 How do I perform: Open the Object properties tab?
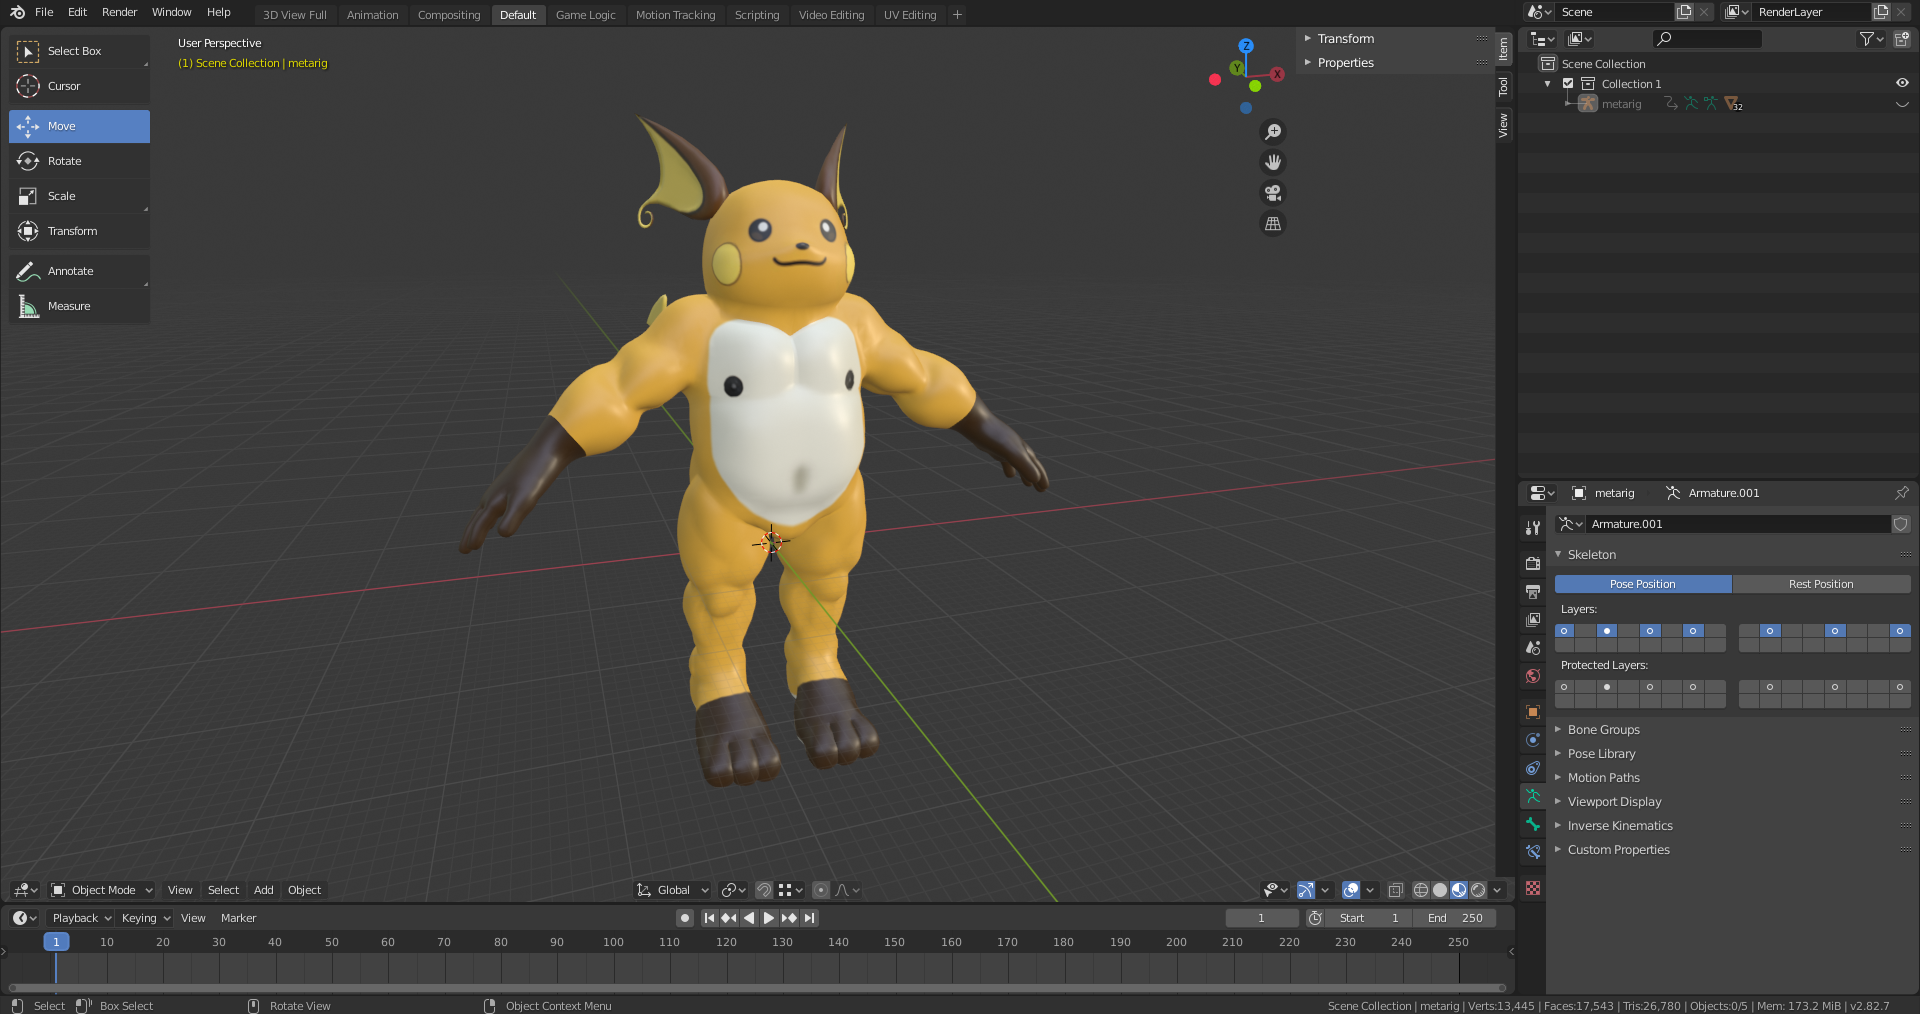pos(1532,712)
